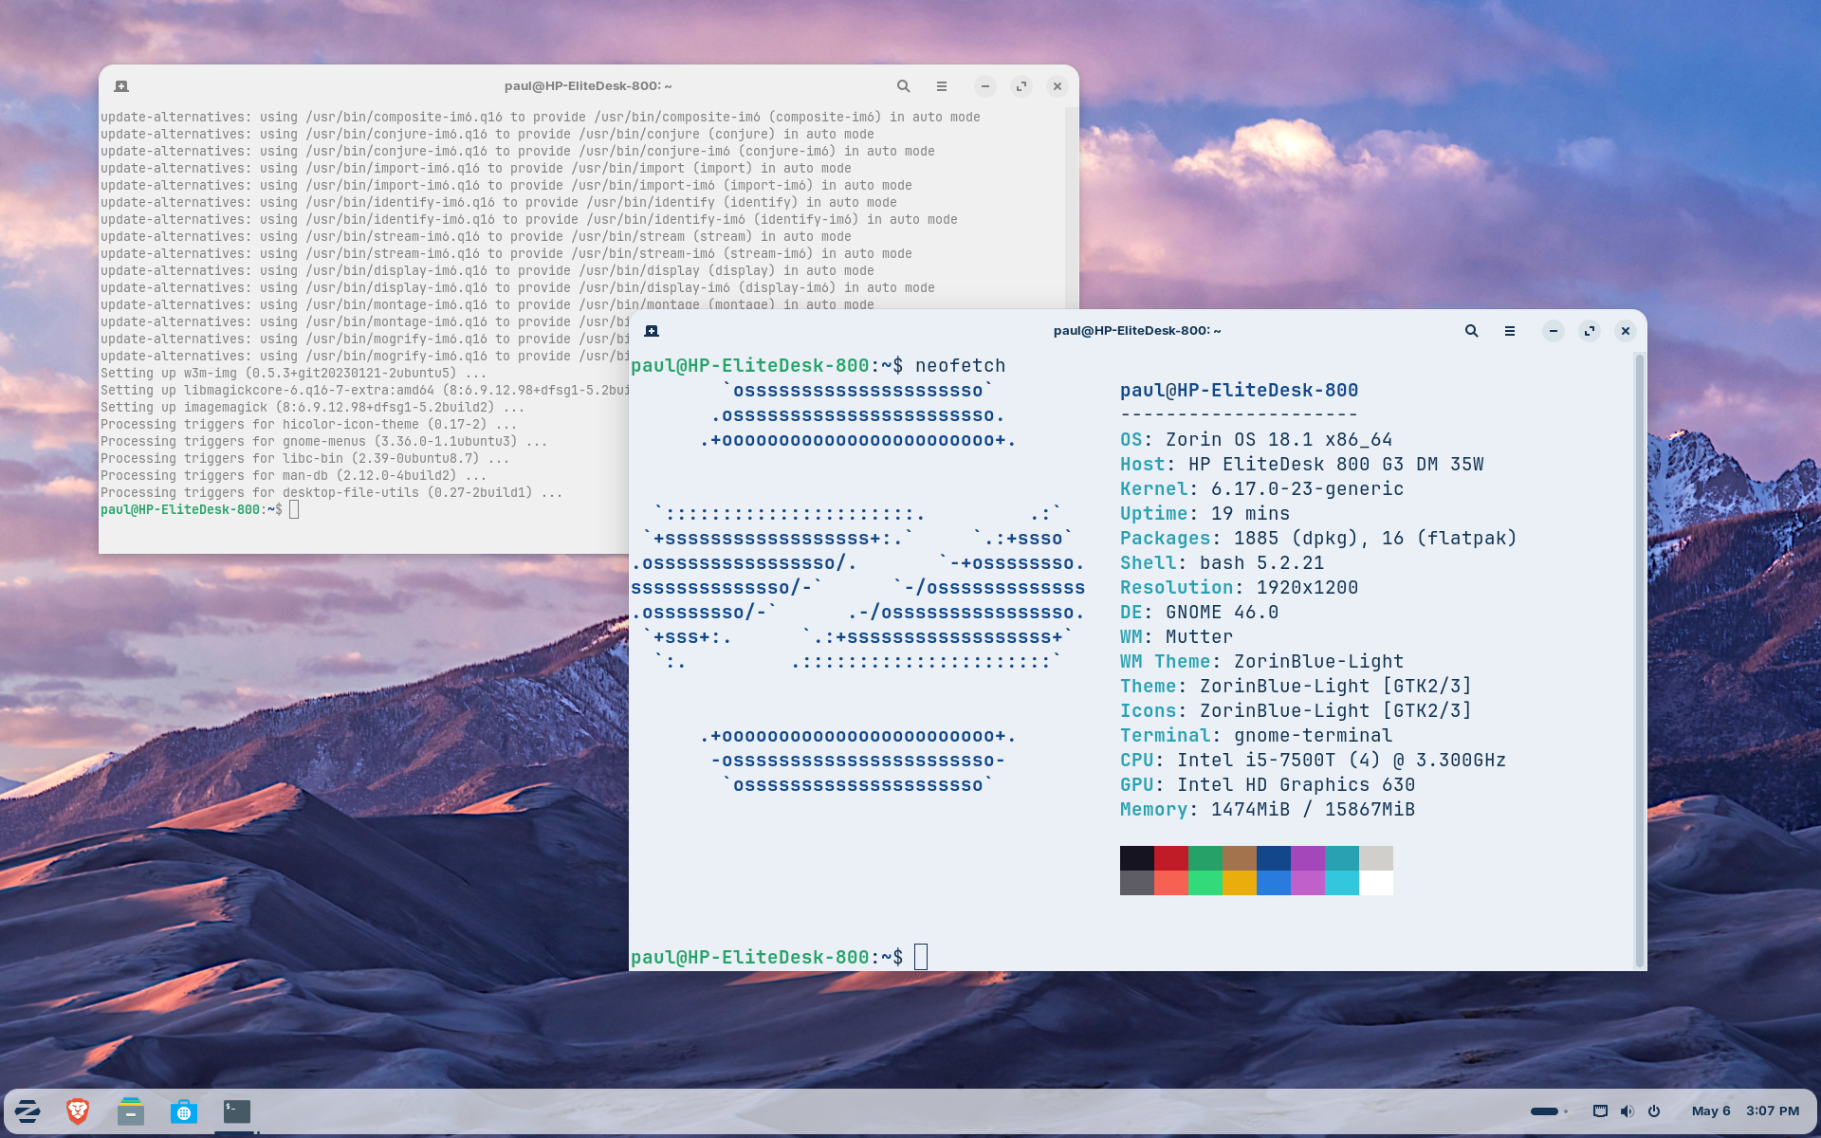Open hamburger menu in front terminal
Screen dimensions: 1821x1138
click(x=1509, y=331)
